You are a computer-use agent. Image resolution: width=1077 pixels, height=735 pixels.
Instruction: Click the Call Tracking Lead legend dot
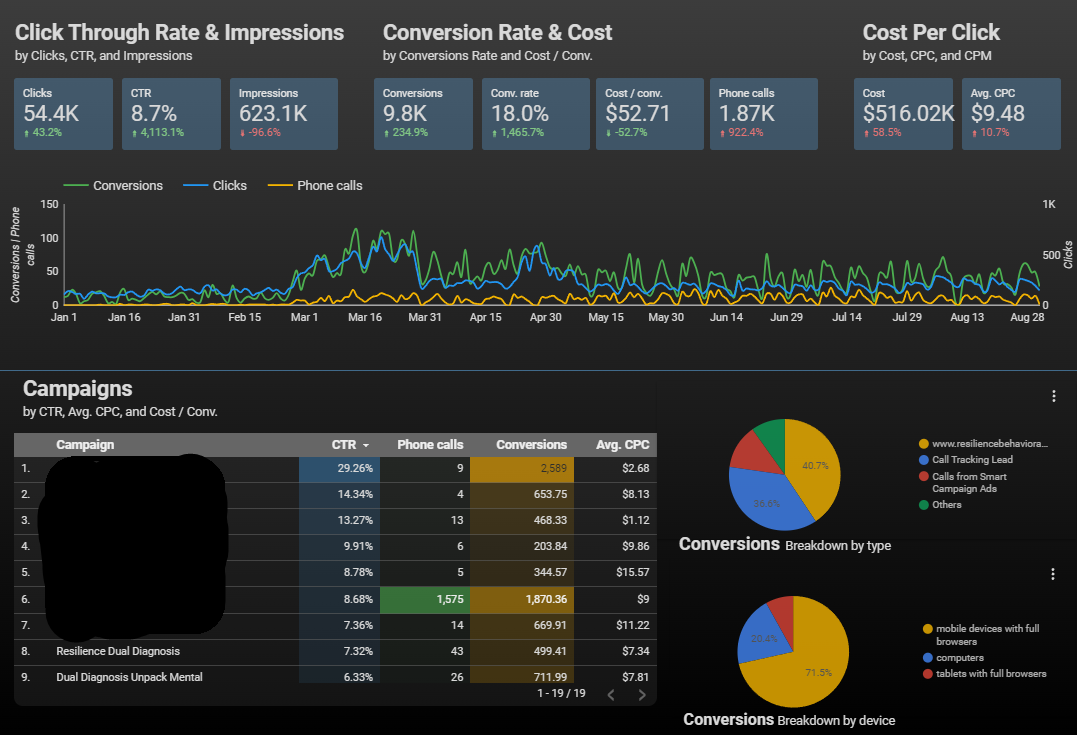coord(924,460)
